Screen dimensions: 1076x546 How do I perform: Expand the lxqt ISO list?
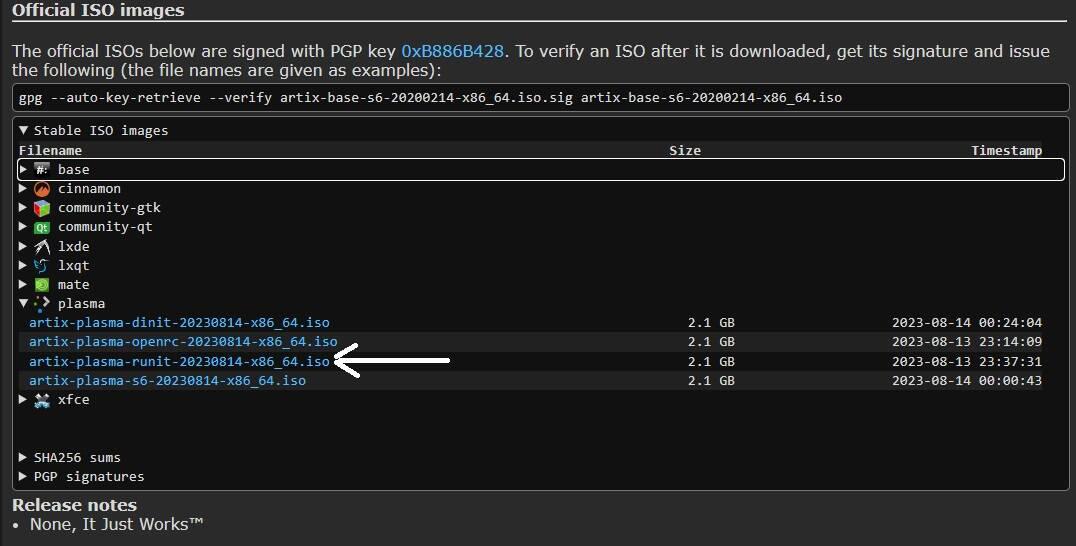tap(23, 265)
